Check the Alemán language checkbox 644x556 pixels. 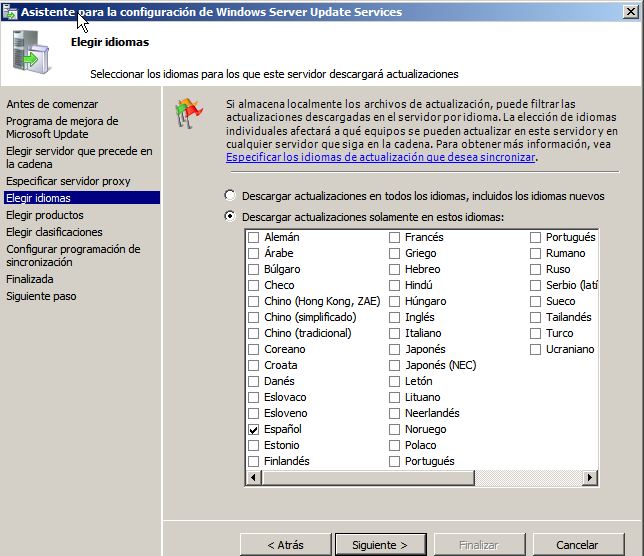coord(253,237)
